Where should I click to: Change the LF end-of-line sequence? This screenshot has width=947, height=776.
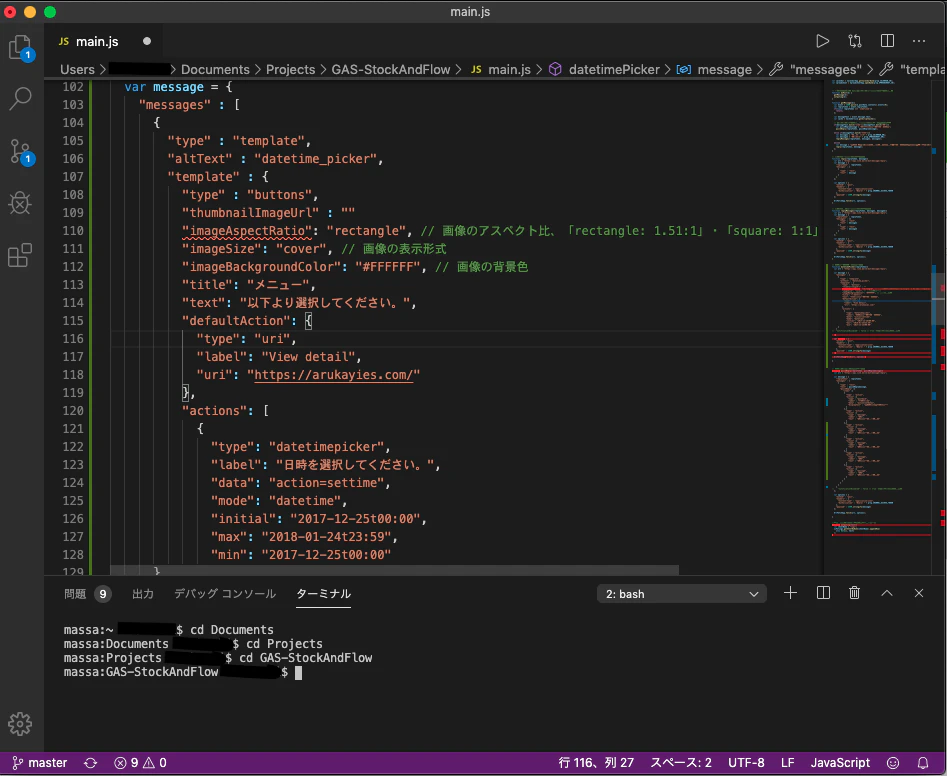788,763
